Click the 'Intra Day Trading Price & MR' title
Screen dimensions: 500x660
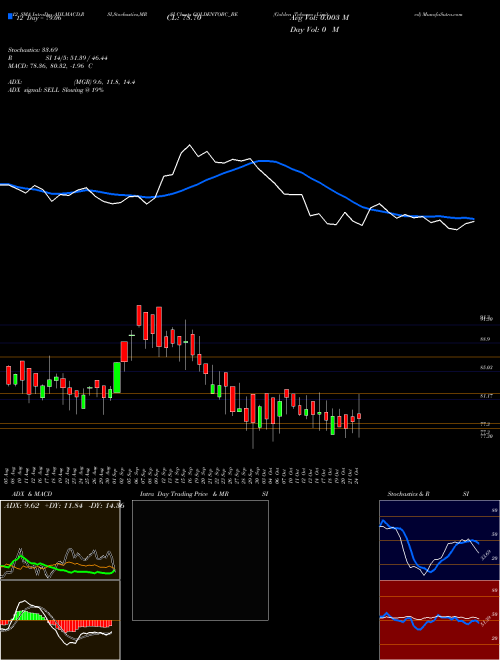pos(184,494)
